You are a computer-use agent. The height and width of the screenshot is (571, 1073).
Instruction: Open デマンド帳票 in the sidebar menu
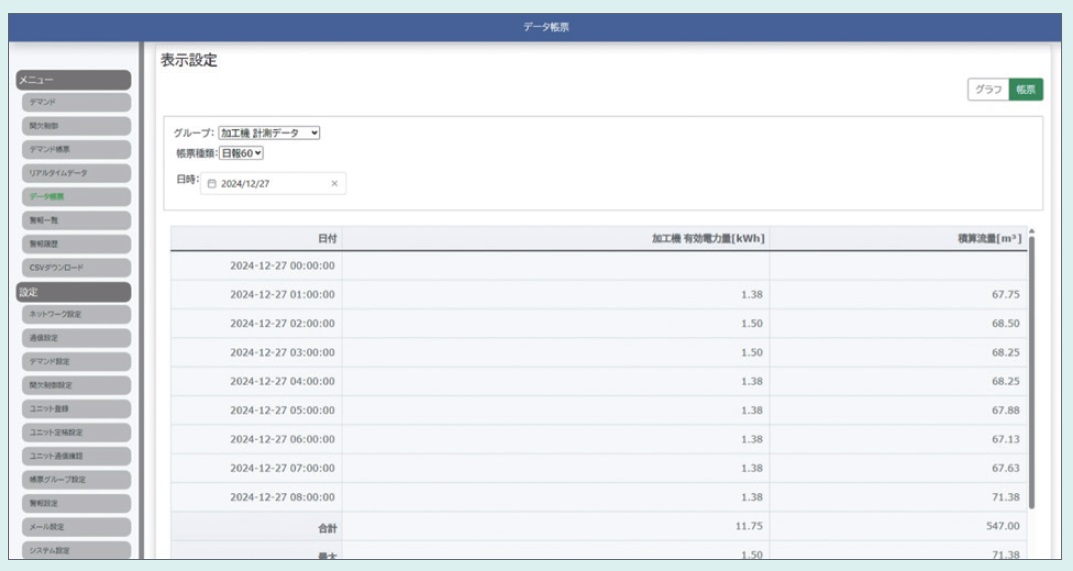click(76, 149)
